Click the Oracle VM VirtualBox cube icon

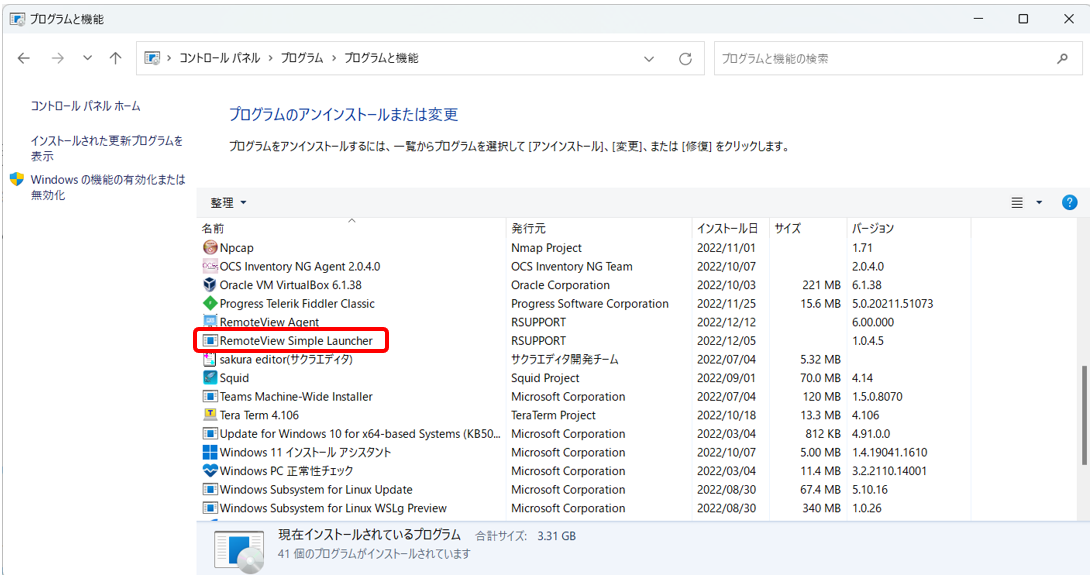[x=209, y=285]
